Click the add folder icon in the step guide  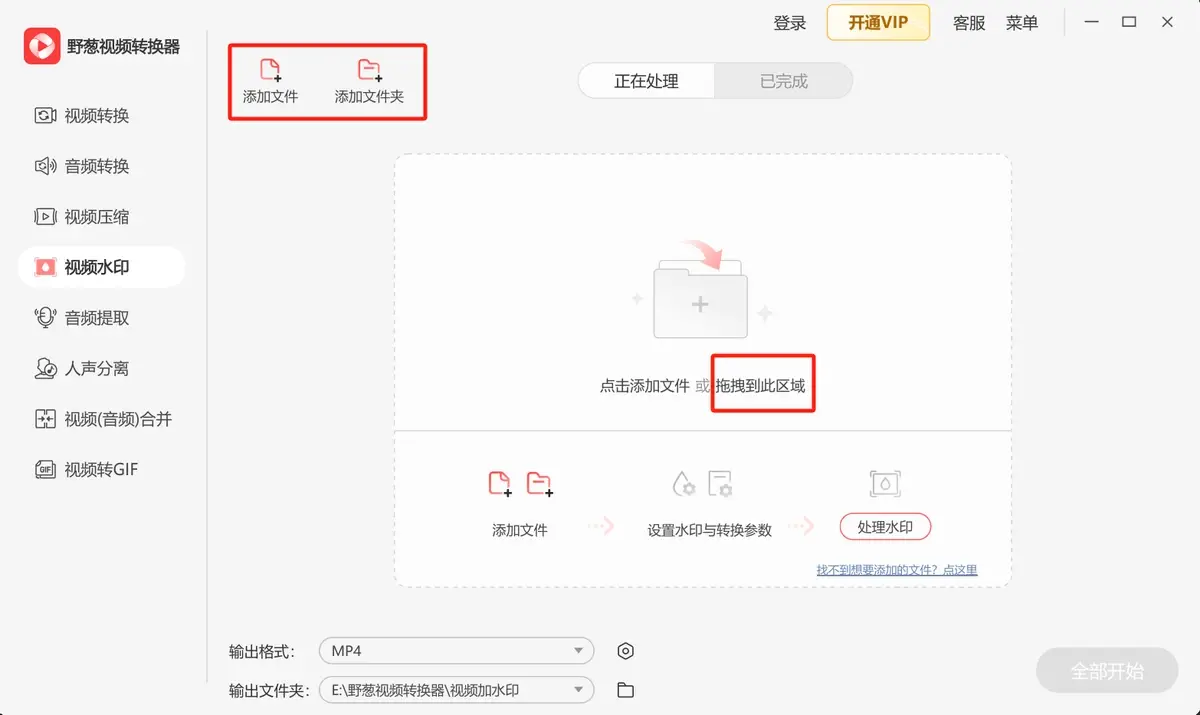click(540, 484)
